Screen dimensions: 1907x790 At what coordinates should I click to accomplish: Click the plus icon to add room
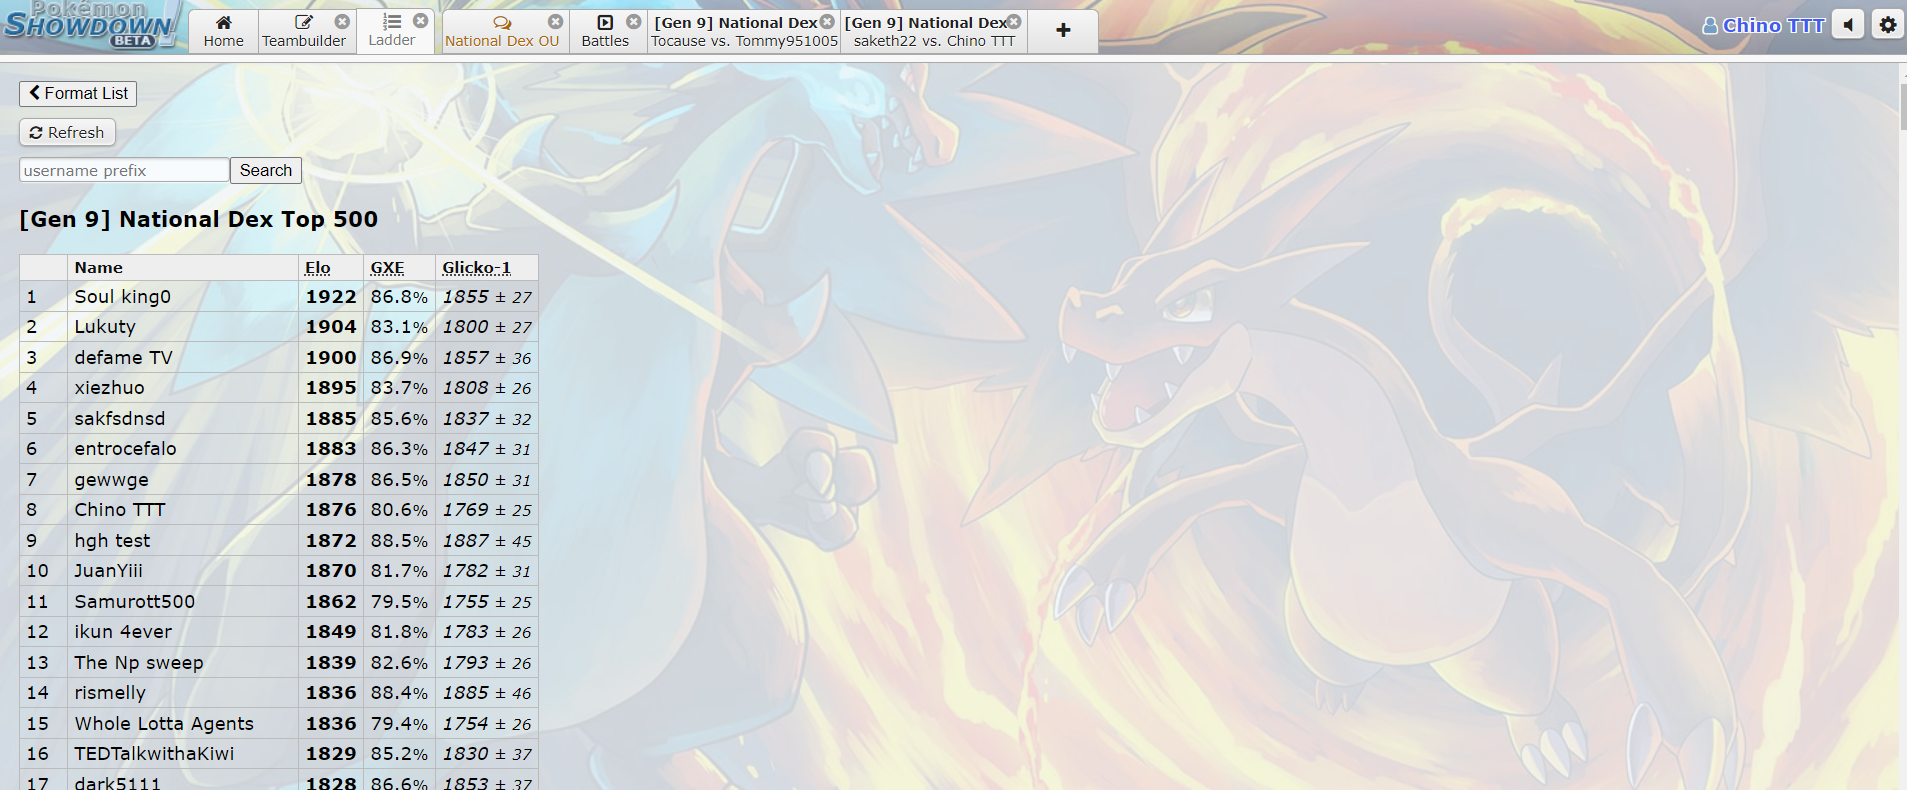coord(1063,31)
